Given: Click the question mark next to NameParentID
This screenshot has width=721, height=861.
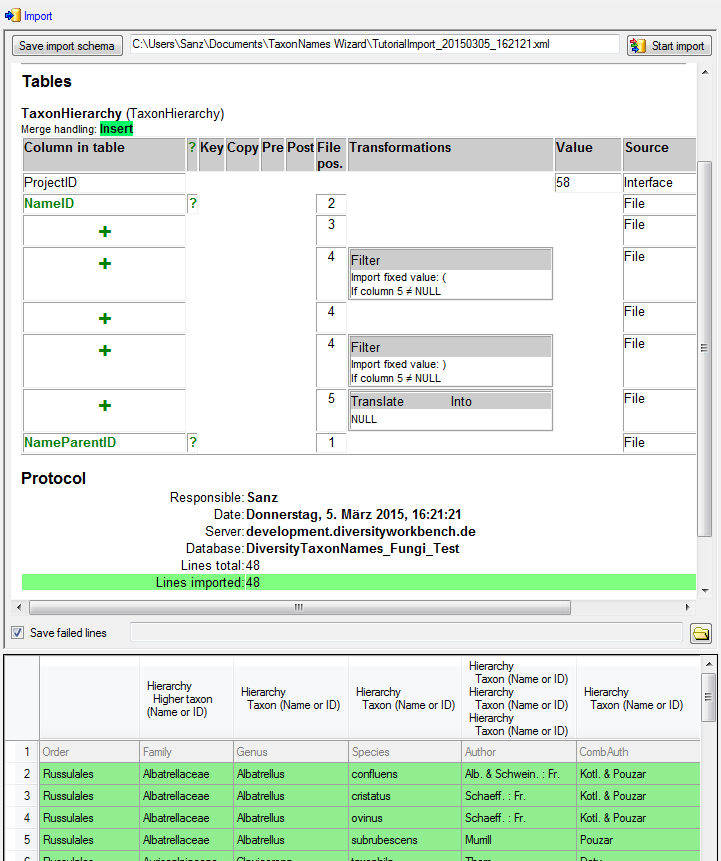Looking at the screenshot, I should click(x=192, y=442).
